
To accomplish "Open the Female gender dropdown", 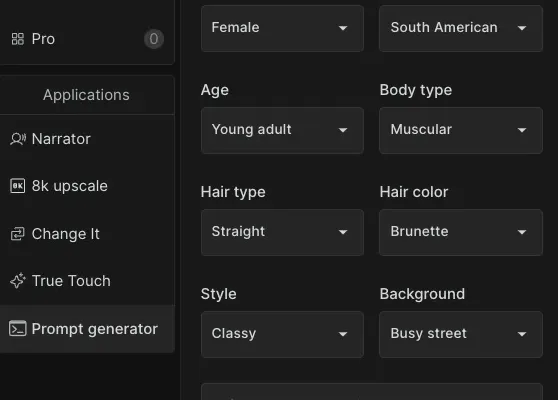I will coord(282,28).
